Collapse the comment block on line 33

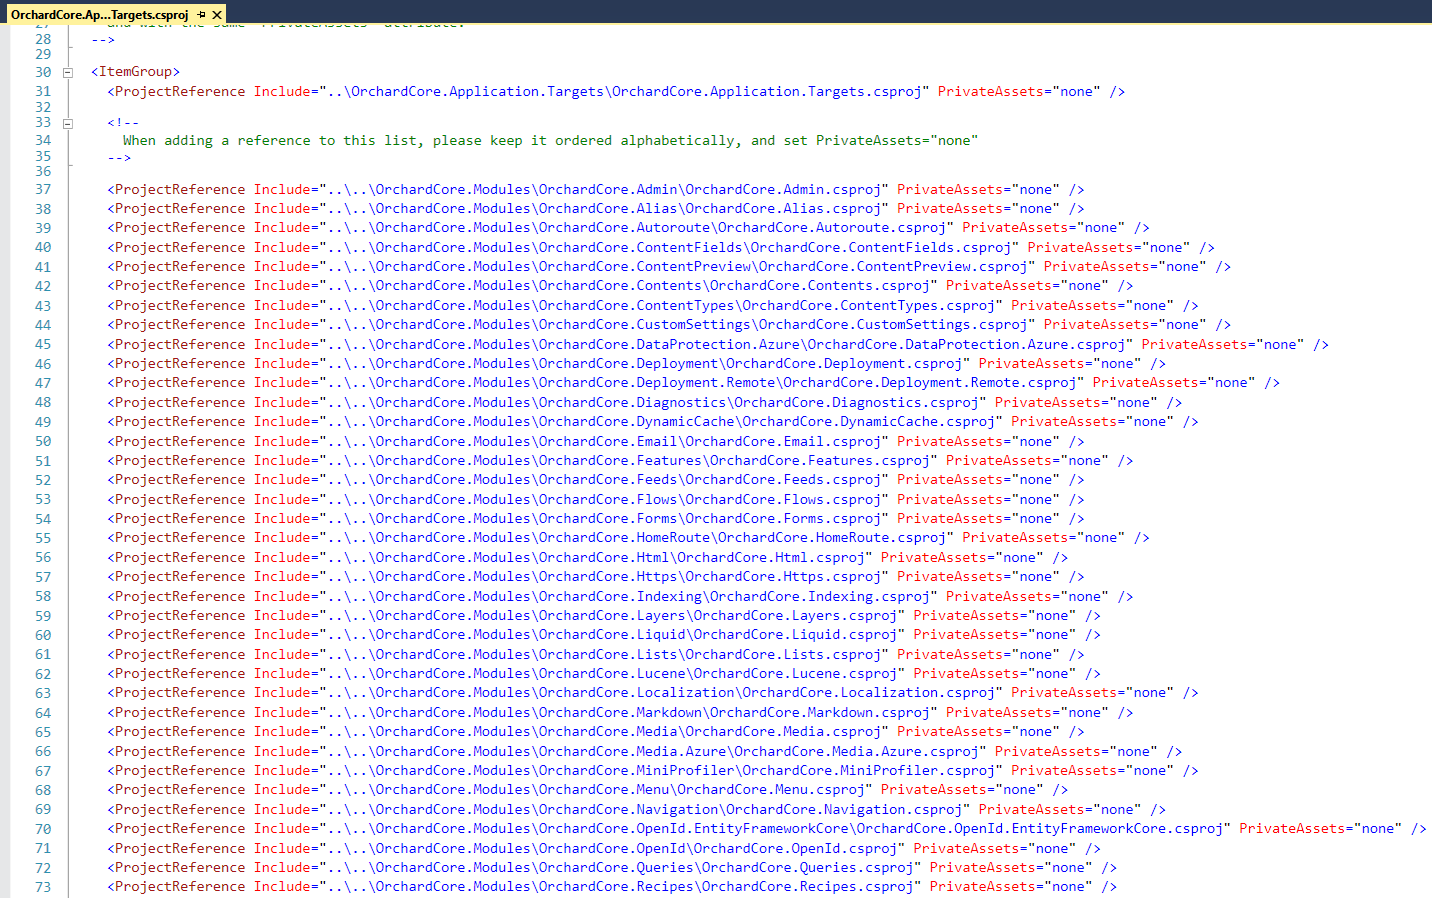tap(68, 123)
